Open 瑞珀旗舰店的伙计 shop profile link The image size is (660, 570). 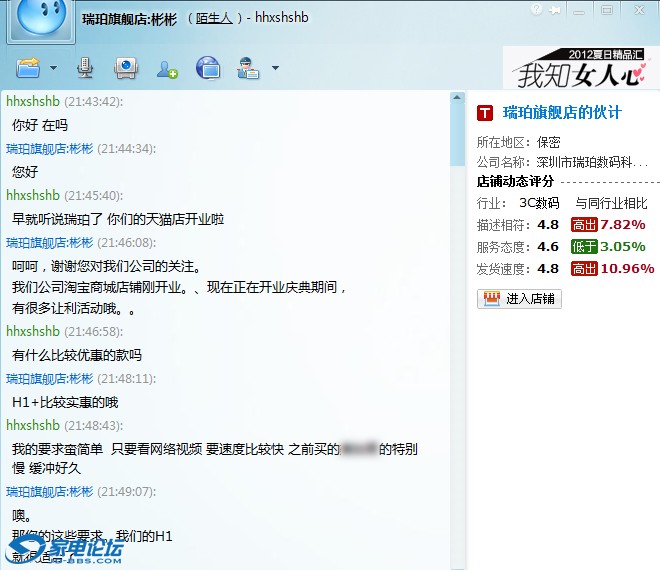click(x=562, y=113)
